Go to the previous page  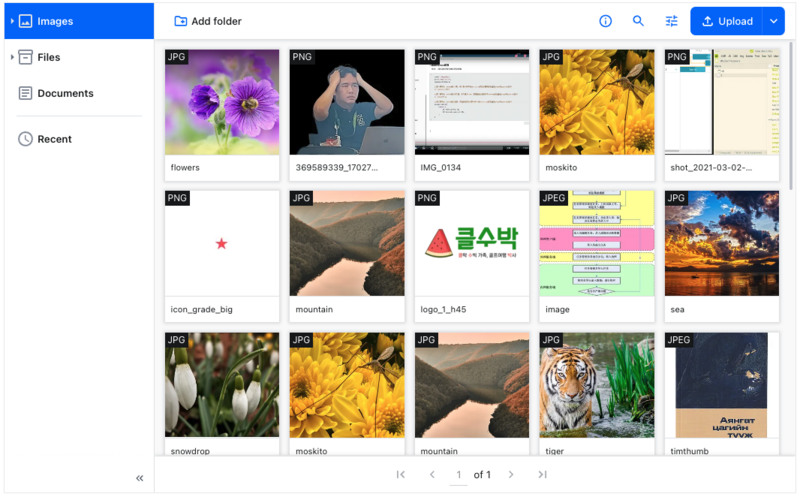coord(432,474)
